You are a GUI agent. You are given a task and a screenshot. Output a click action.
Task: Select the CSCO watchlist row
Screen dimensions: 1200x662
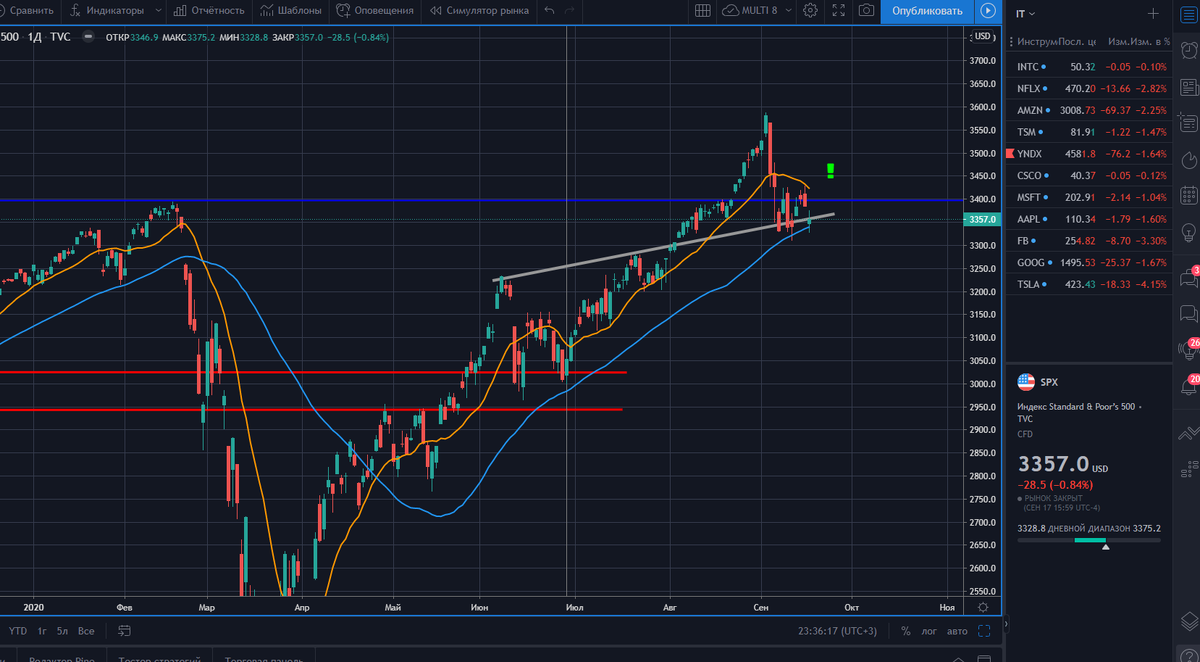click(x=1087, y=175)
